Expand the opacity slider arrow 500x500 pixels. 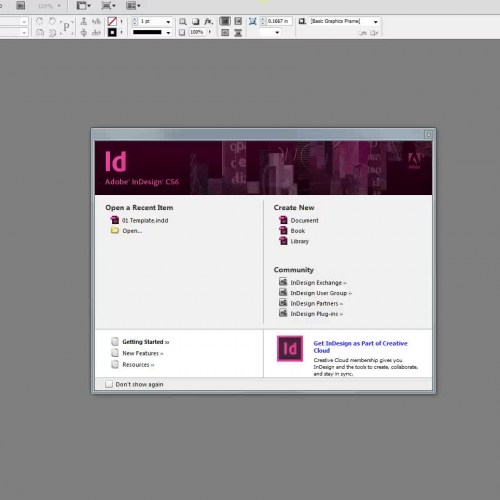210,32
